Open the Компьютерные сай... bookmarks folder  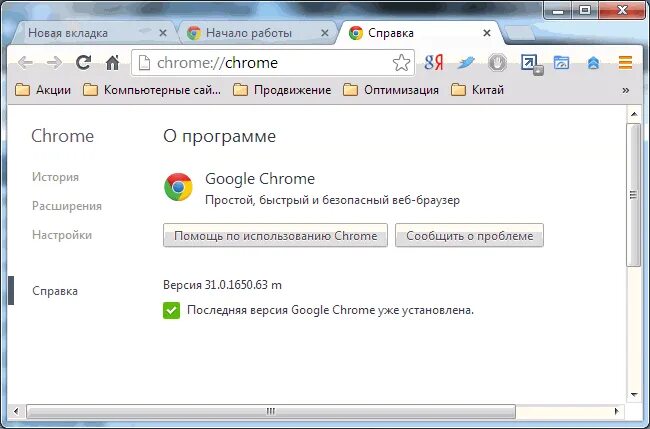tap(152, 90)
